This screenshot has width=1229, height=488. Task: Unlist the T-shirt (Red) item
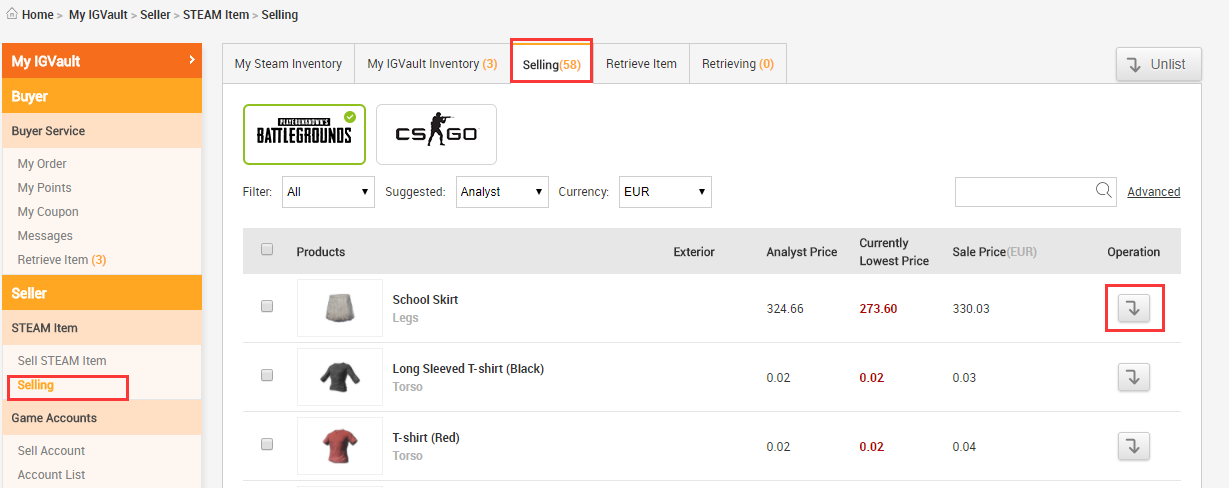coord(1133,446)
